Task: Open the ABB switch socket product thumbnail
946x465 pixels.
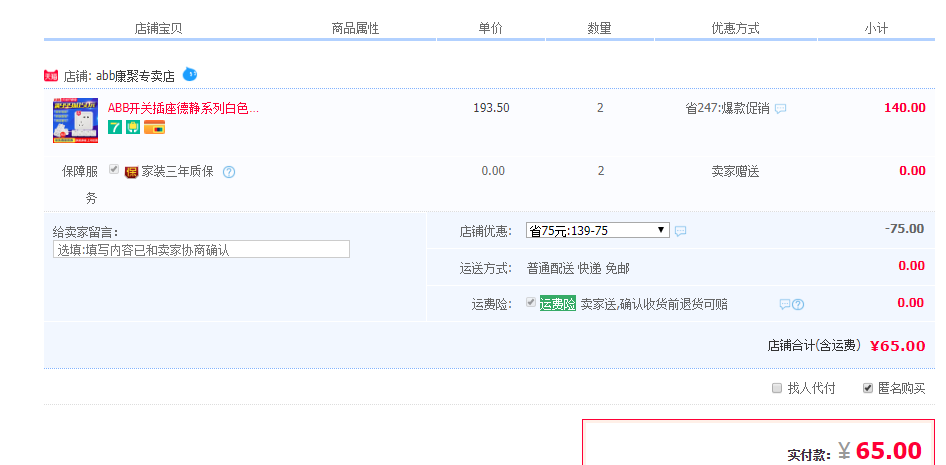Action: 75,121
